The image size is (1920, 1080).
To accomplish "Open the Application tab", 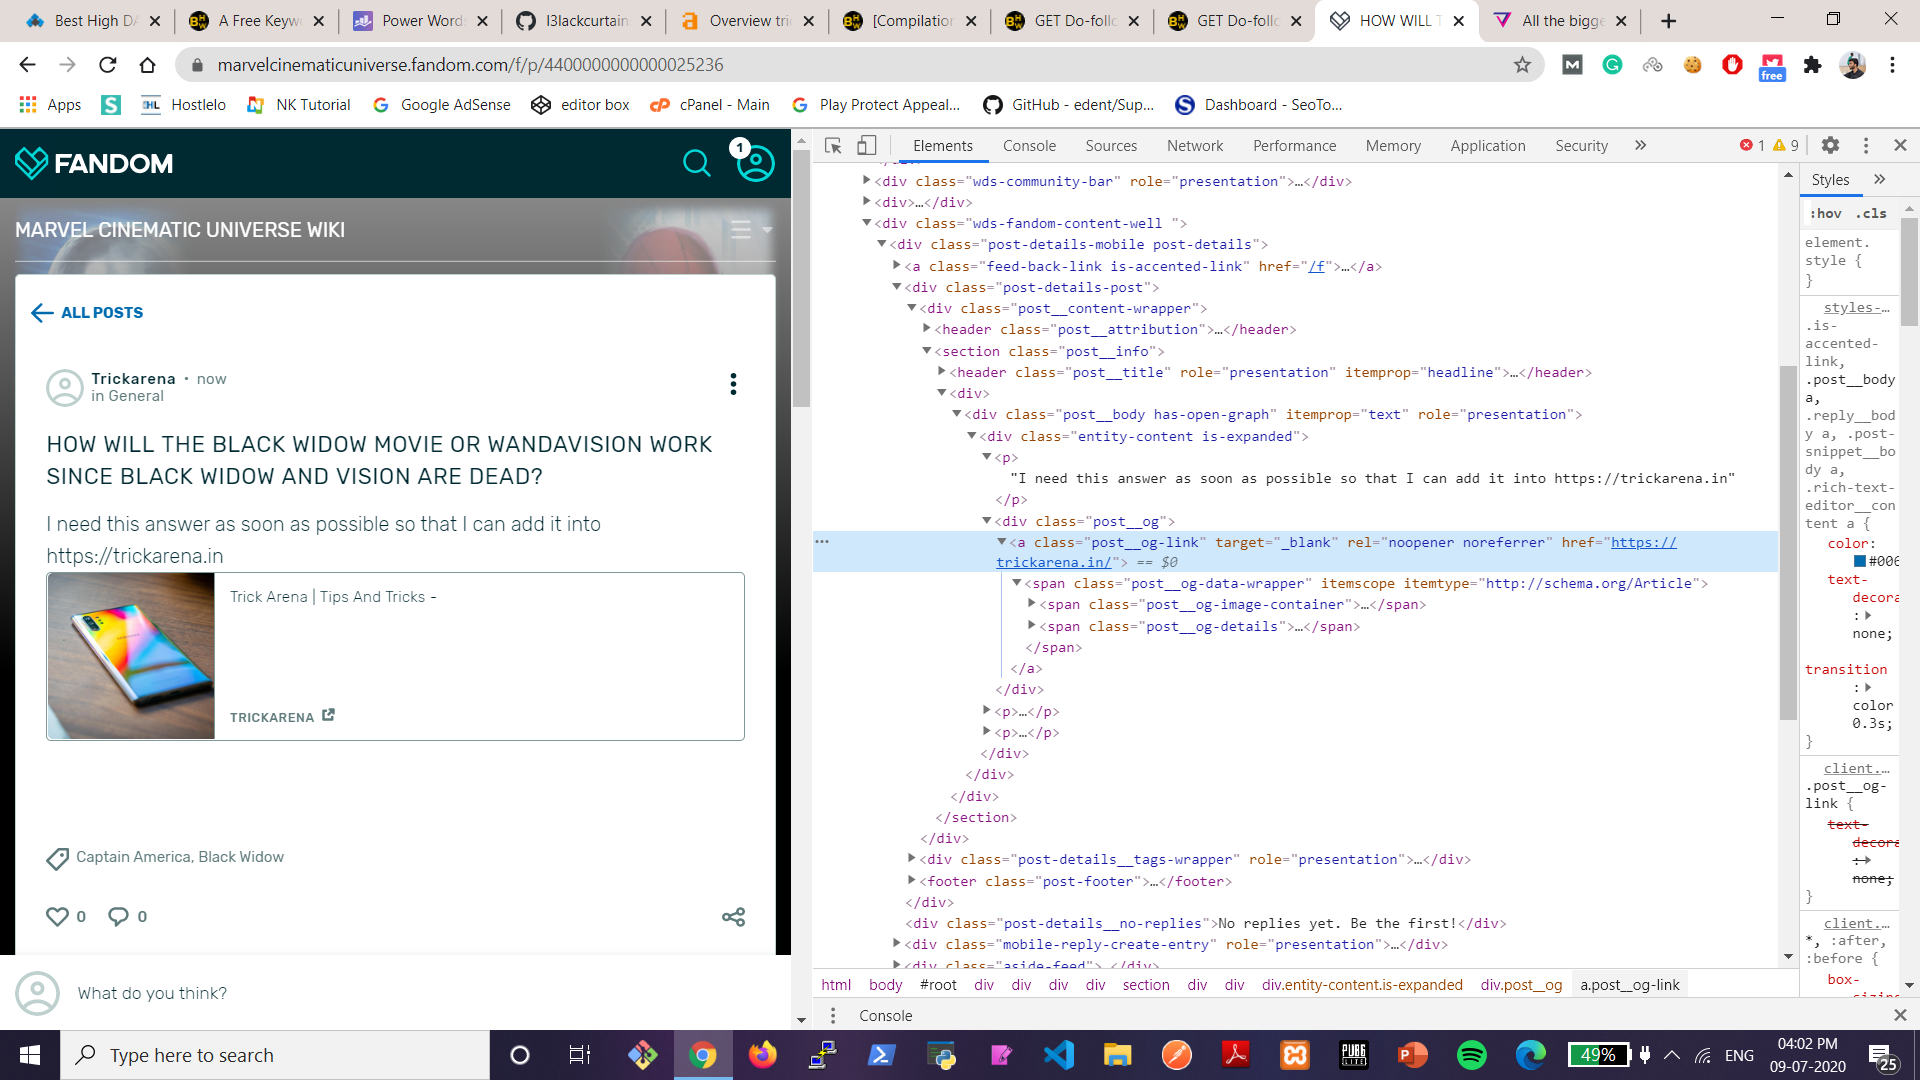I will (1488, 146).
